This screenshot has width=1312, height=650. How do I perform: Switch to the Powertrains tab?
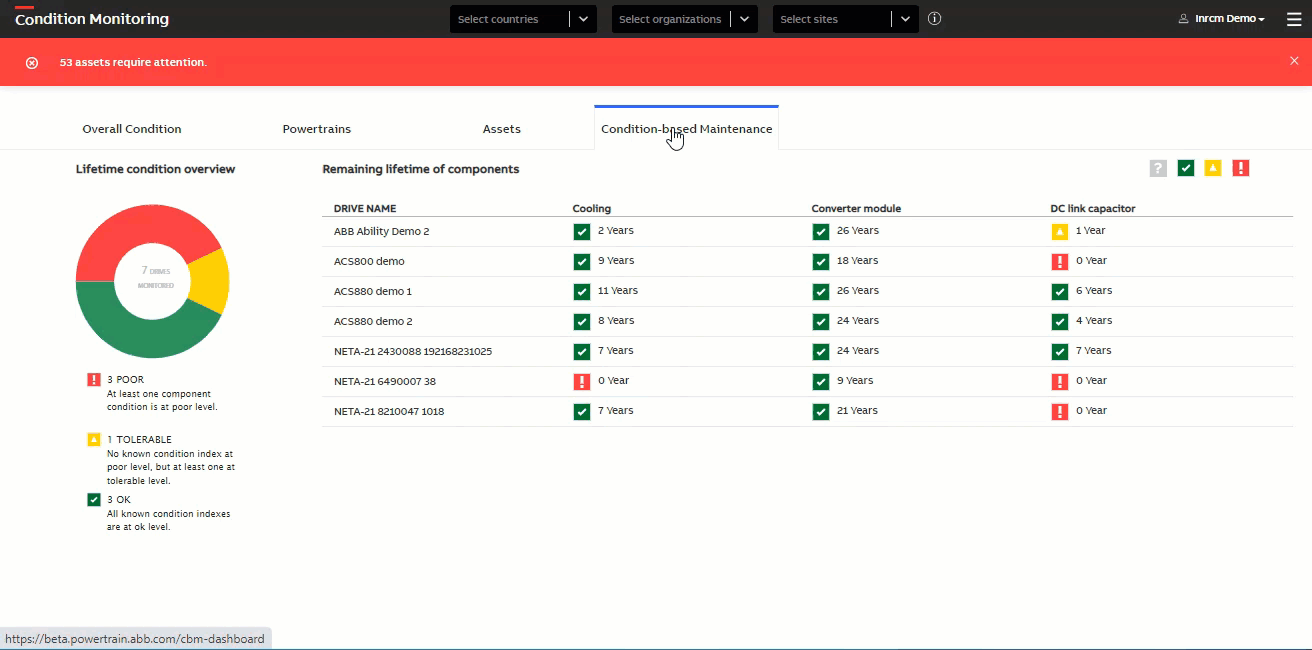pos(317,129)
